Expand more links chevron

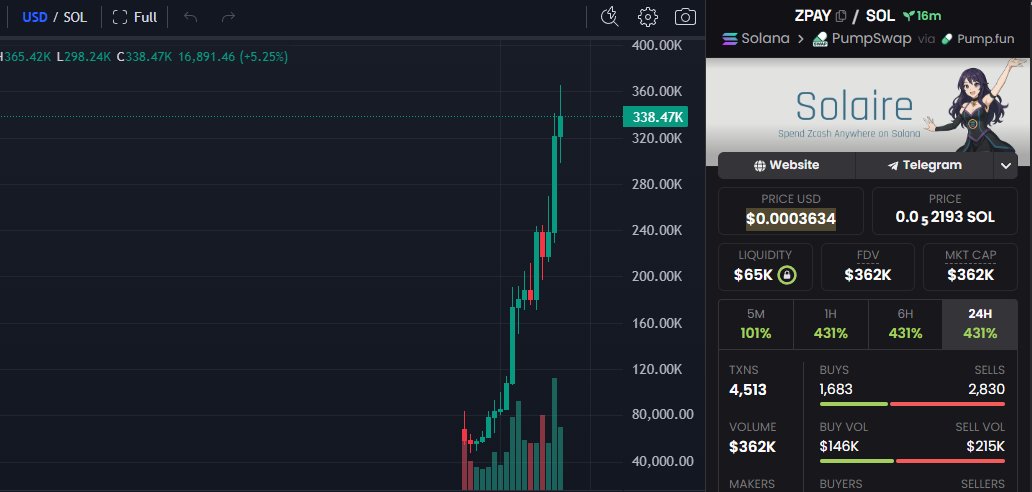(x=1006, y=166)
